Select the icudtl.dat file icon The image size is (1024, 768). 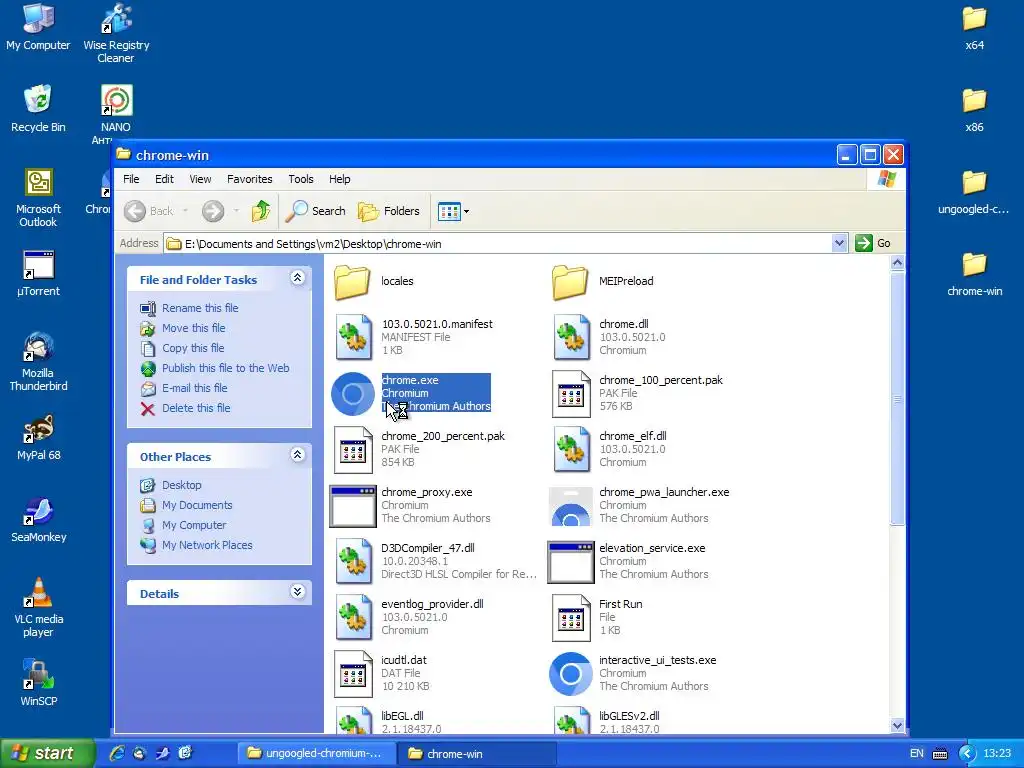click(x=353, y=674)
